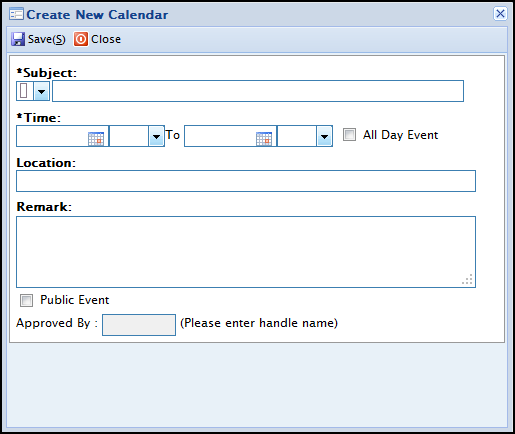Click the Save floppy disk icon
The height and width of the screenshot is (434, 515).
(18, 39)
